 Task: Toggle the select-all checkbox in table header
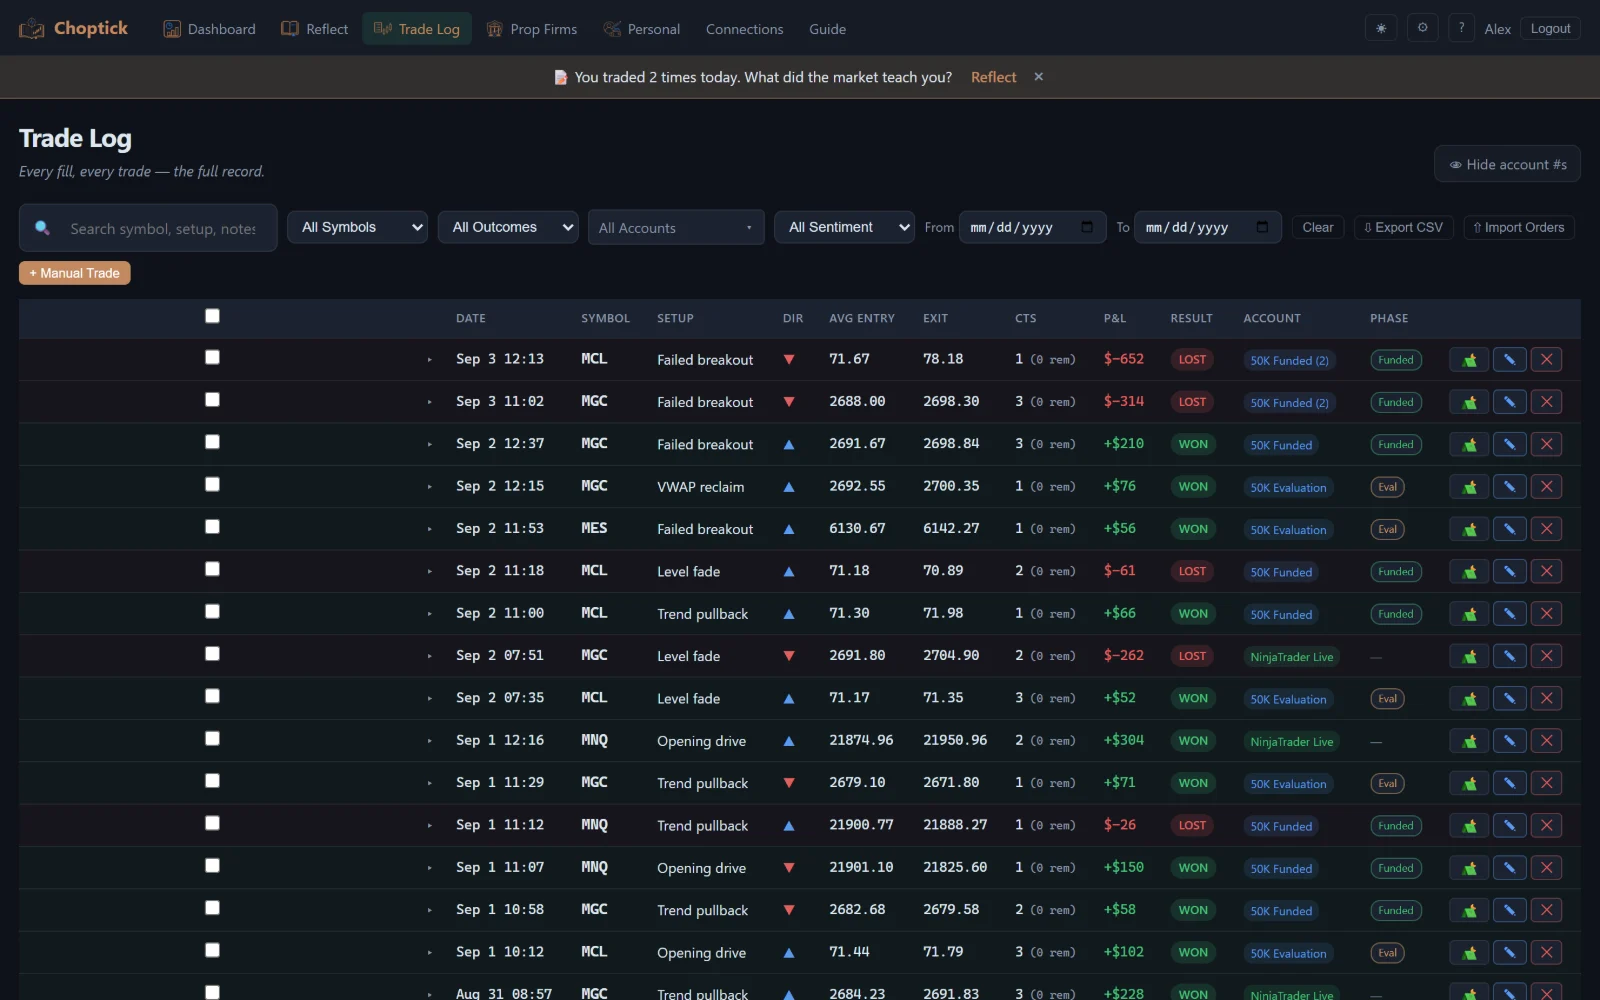coord(212,316)
